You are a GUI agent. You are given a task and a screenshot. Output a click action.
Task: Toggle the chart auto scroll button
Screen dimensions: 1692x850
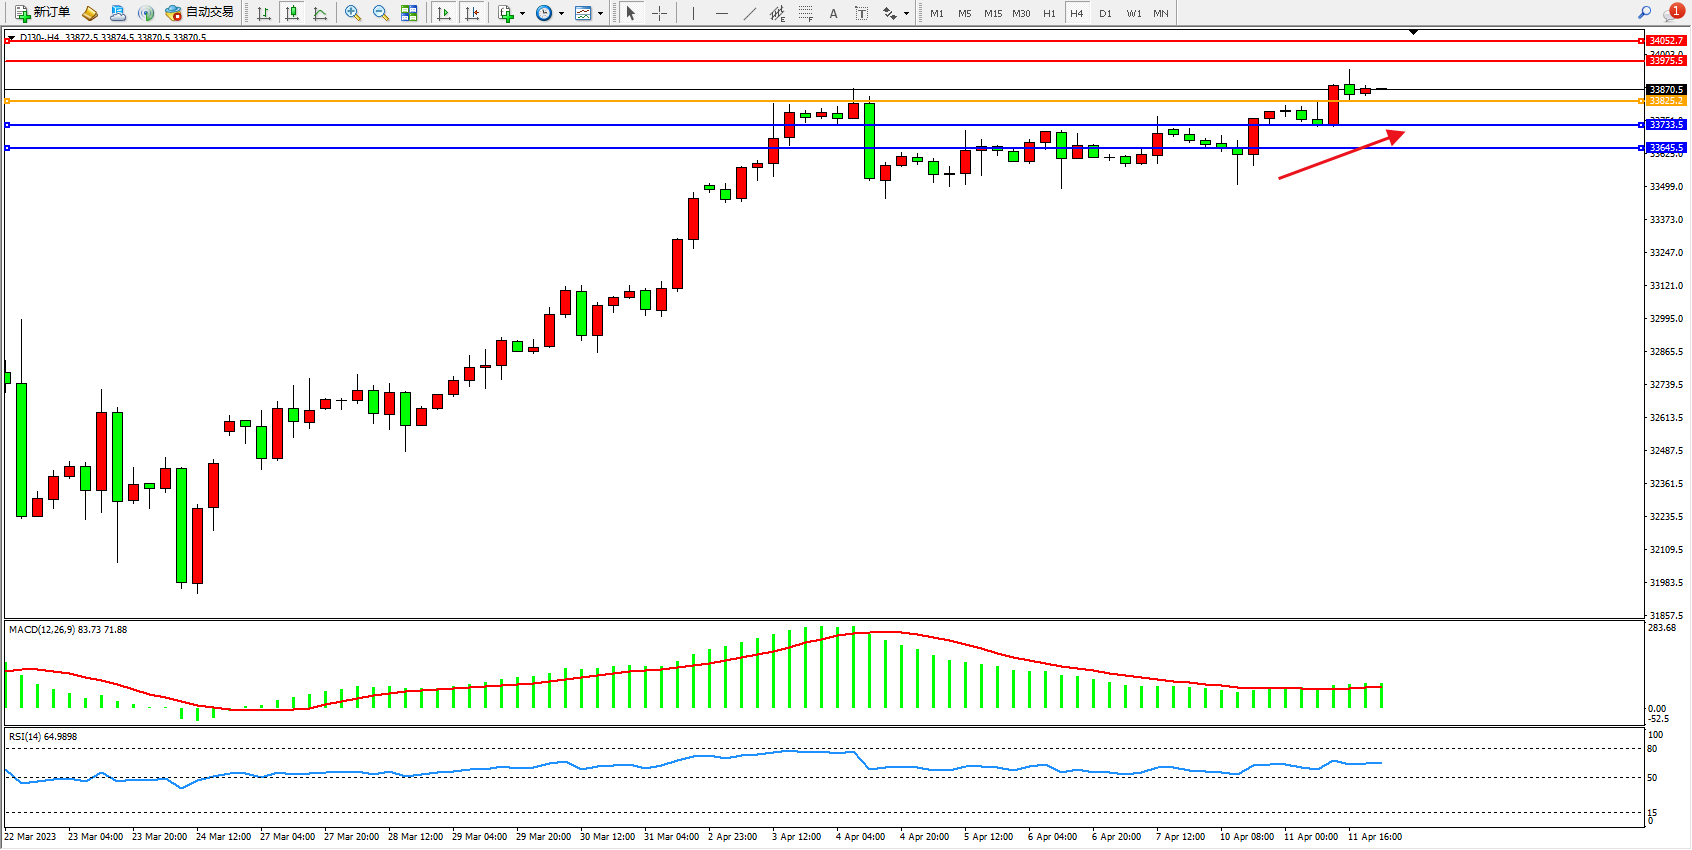pyautogui.click(x=444, y=13)
